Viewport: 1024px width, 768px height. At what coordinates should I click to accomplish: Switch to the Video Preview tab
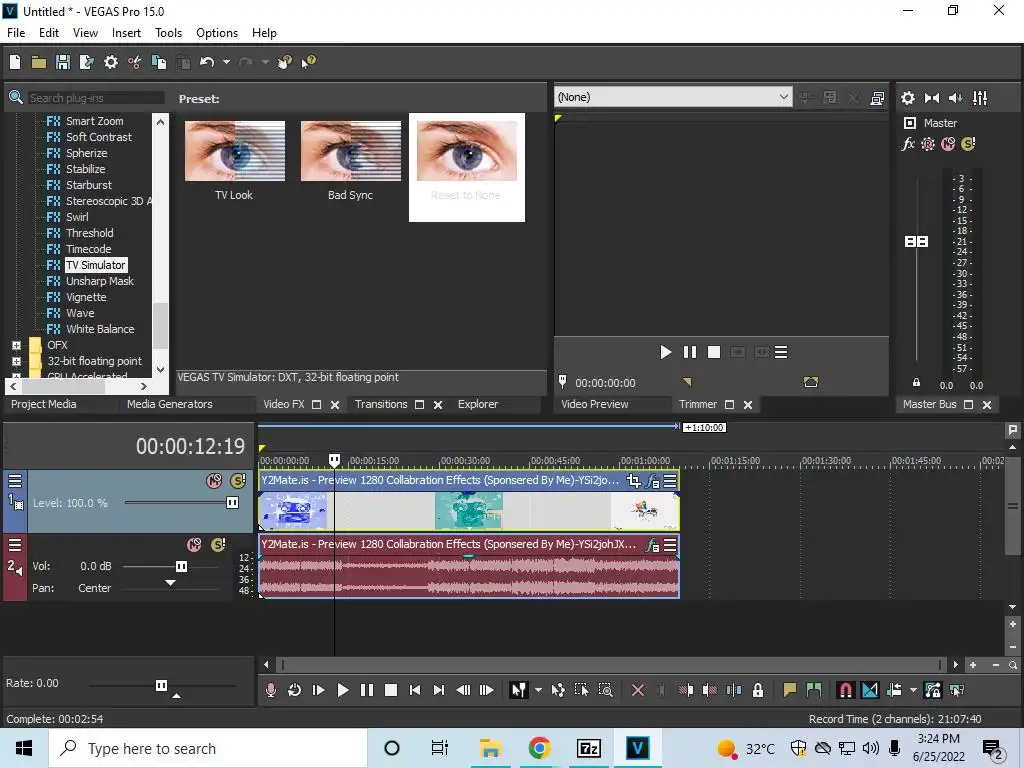(595, 404)
